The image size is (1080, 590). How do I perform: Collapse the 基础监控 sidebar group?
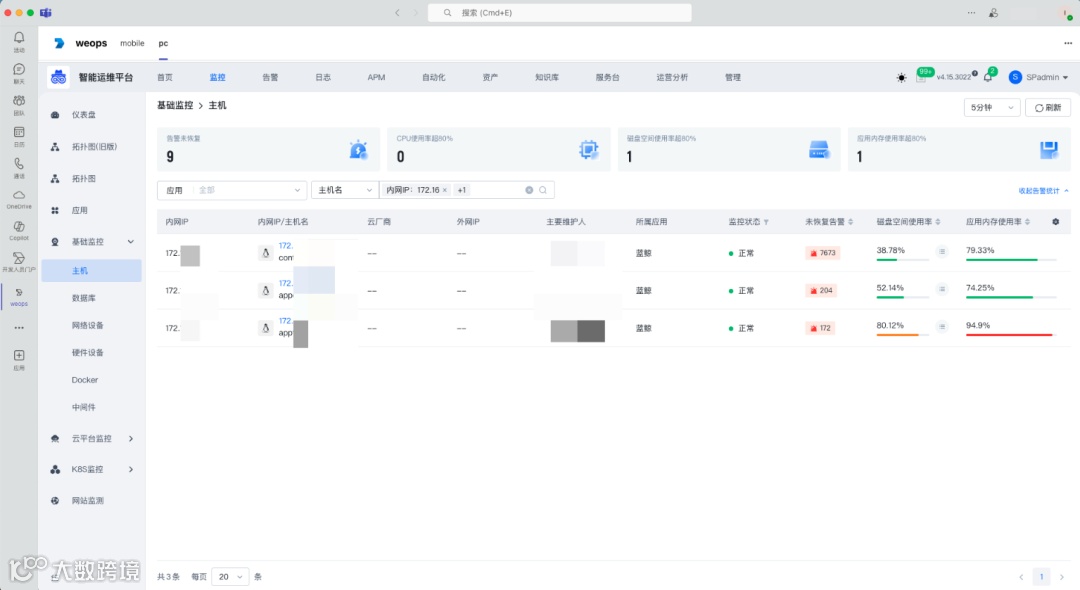click(131, 242)
